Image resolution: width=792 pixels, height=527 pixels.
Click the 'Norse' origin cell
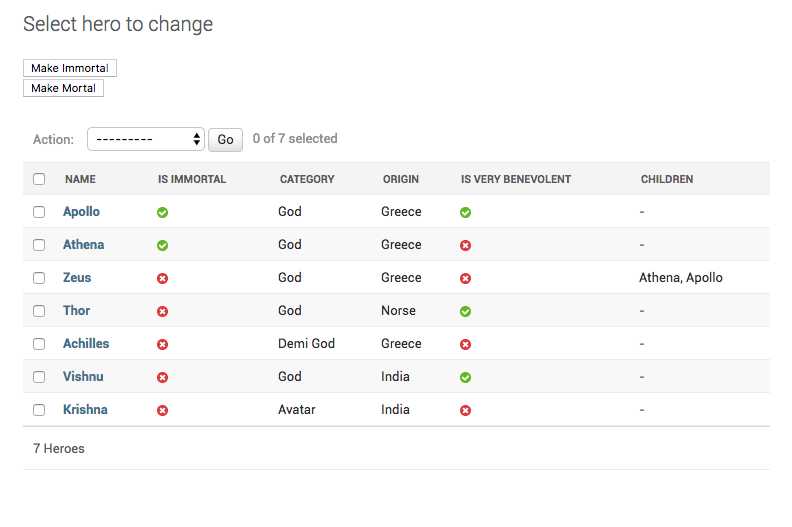pos(399,310)
